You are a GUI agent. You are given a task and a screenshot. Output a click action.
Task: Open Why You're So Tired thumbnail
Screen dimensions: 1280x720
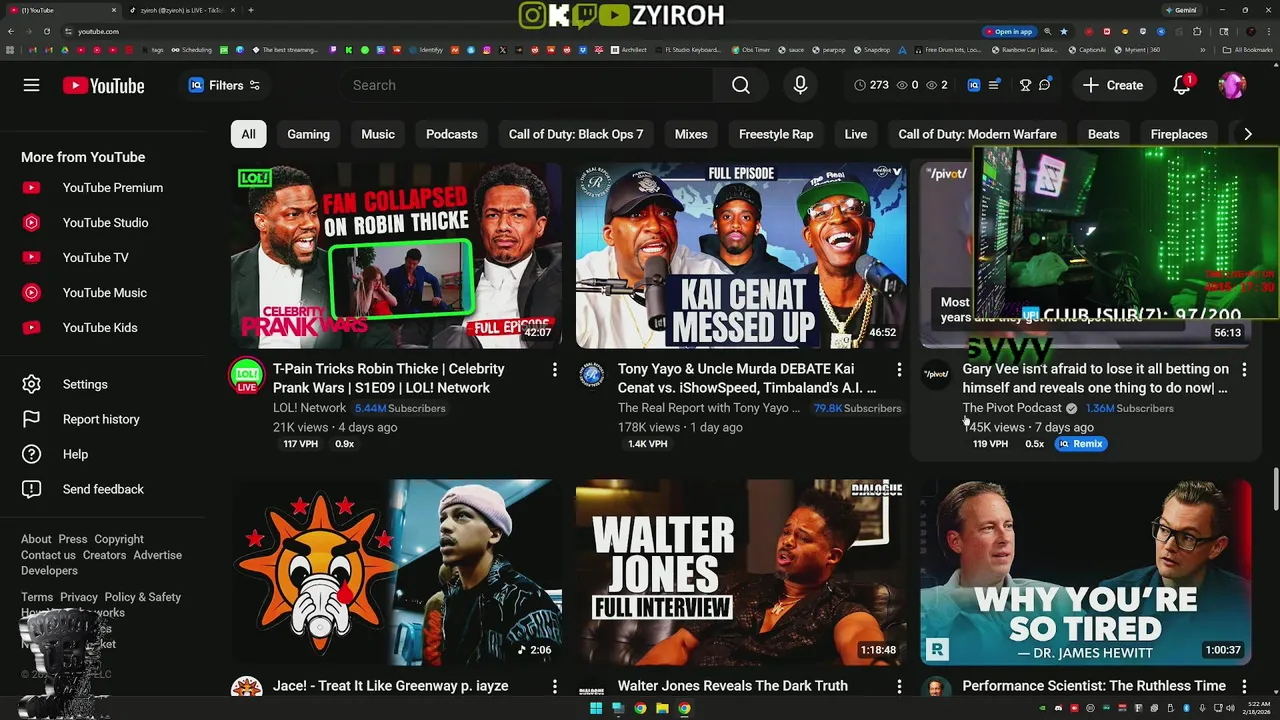(x=1086, y=572)
